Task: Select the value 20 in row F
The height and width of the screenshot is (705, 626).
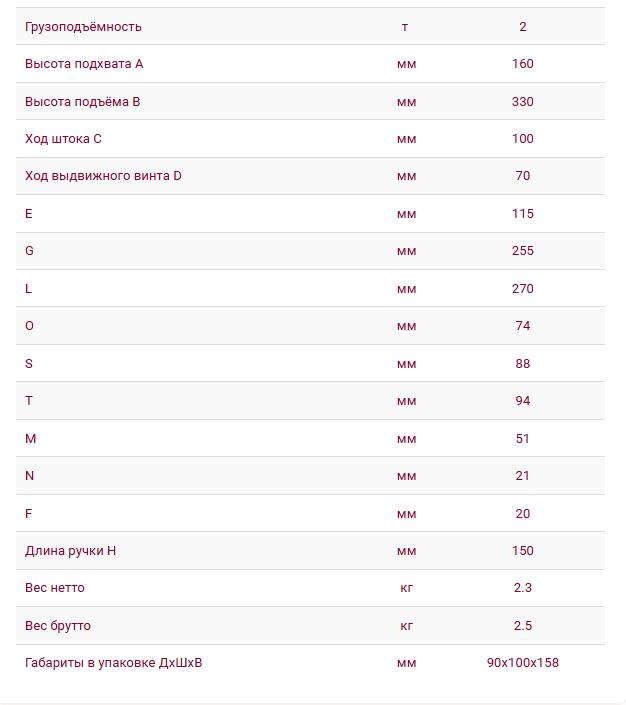Action: tap(523, 513)
